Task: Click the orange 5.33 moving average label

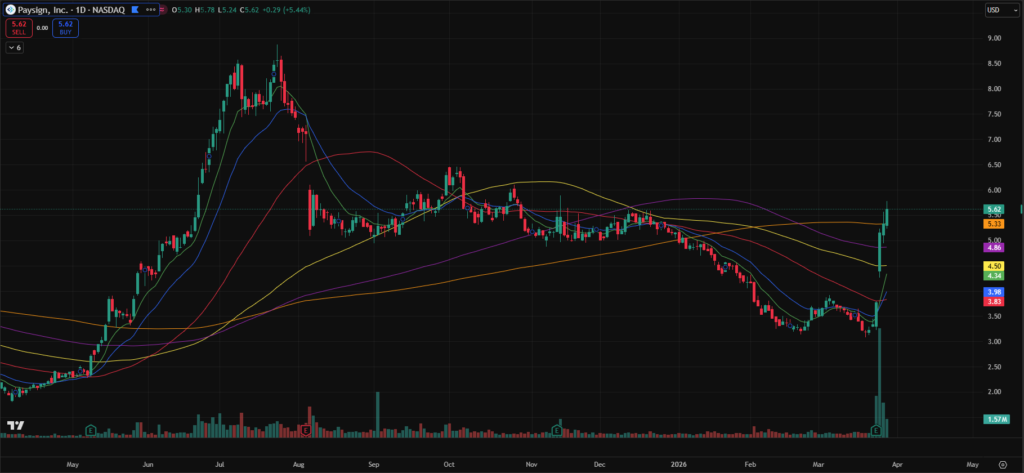Action: pos(993,224)
